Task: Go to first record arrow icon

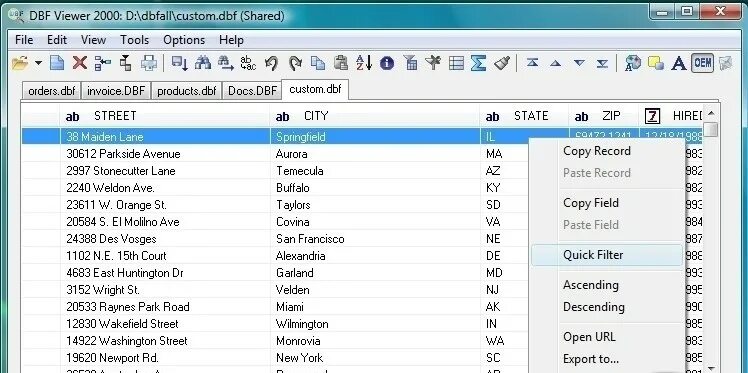Action: pyautogui.click(x=532, y=63)
